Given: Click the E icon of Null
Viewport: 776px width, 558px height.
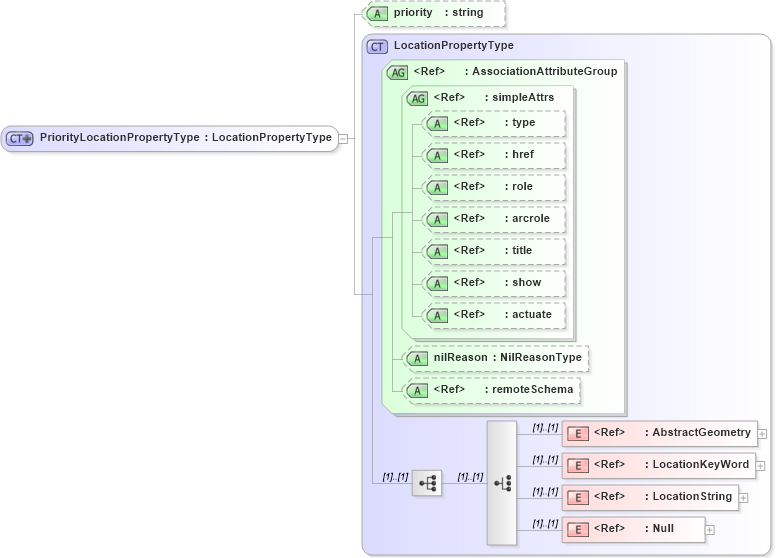Looking at the screenshot, I should point(578,530).
